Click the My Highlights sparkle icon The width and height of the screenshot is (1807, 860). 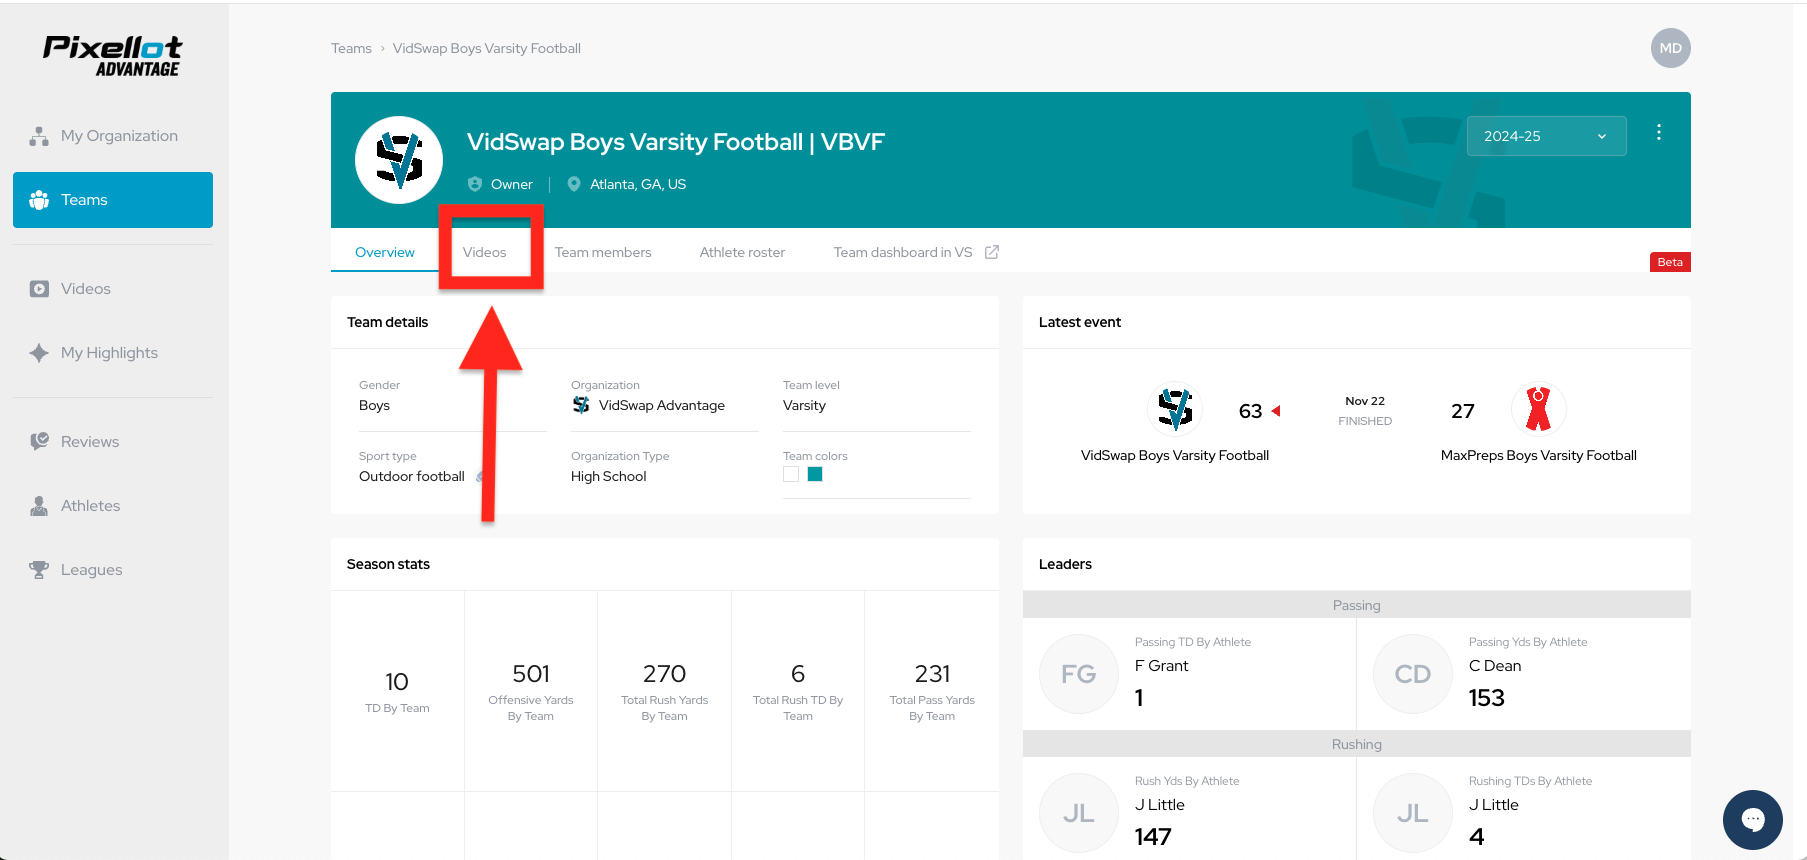click(39, 353)
